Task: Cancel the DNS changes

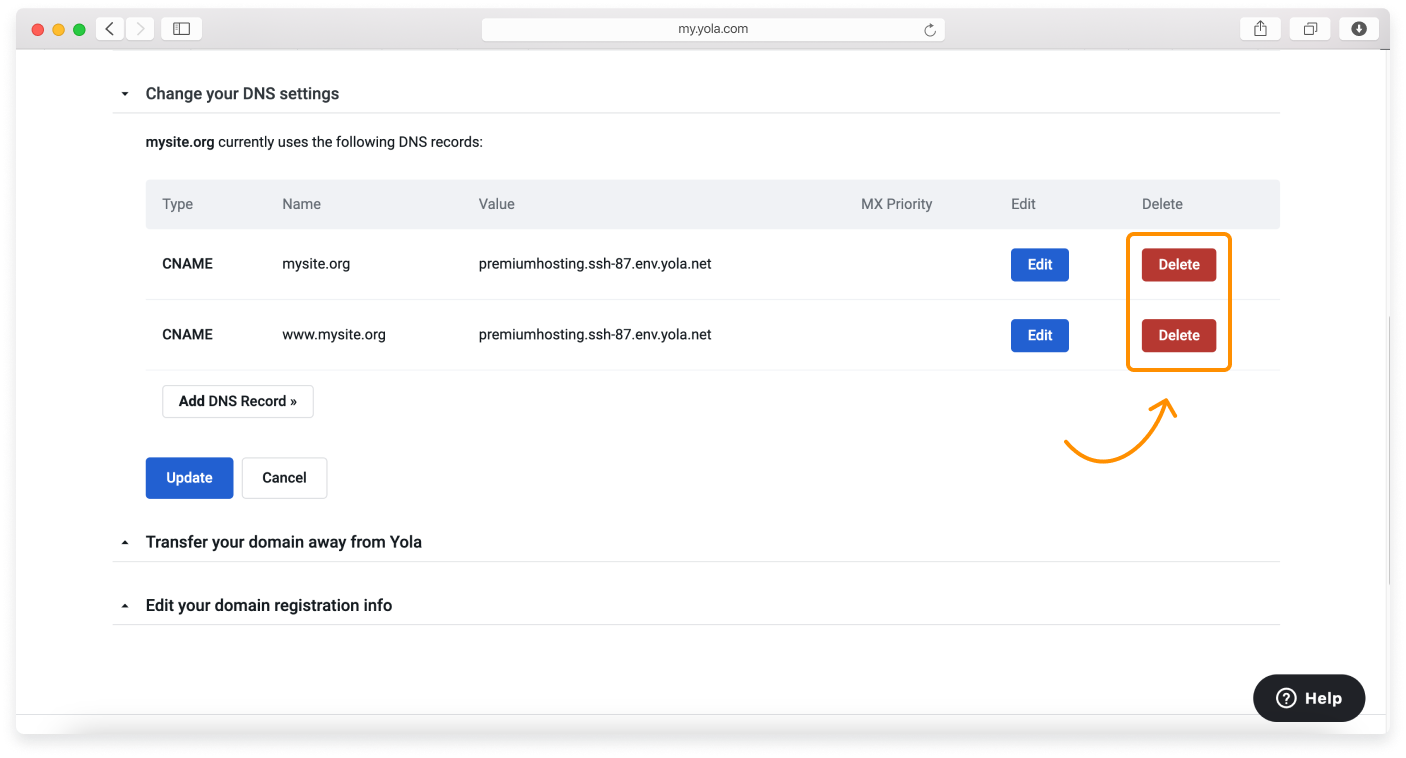Action: [x=284, y=478]
